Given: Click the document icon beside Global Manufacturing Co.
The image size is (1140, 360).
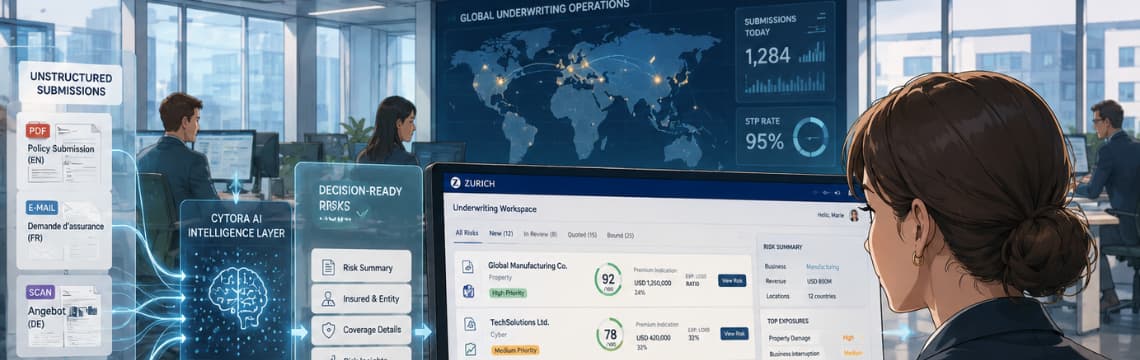Looking at the screenshot, I should coord(468,267).
